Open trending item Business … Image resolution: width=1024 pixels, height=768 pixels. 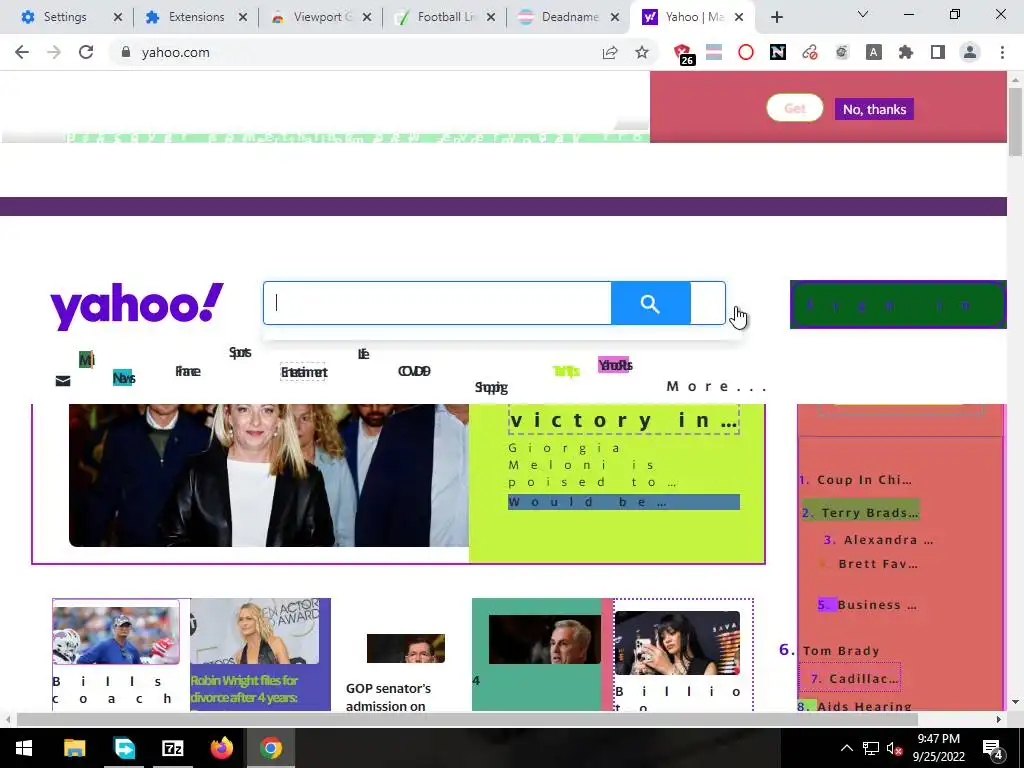click(x=876, y=605)
